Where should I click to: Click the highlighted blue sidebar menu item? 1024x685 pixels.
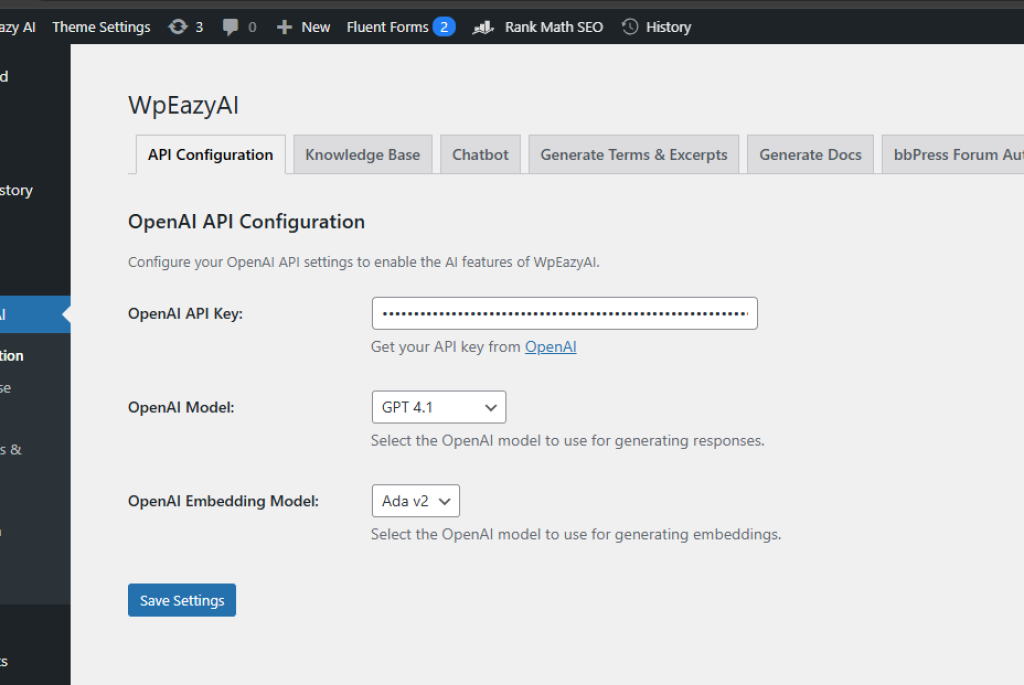[32, 314]
